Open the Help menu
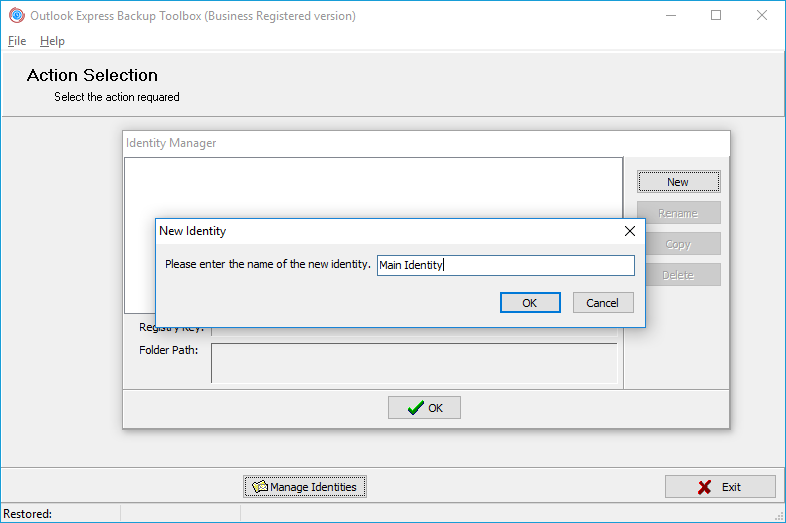This screenshot has width=786, height=523. (52, 41)
